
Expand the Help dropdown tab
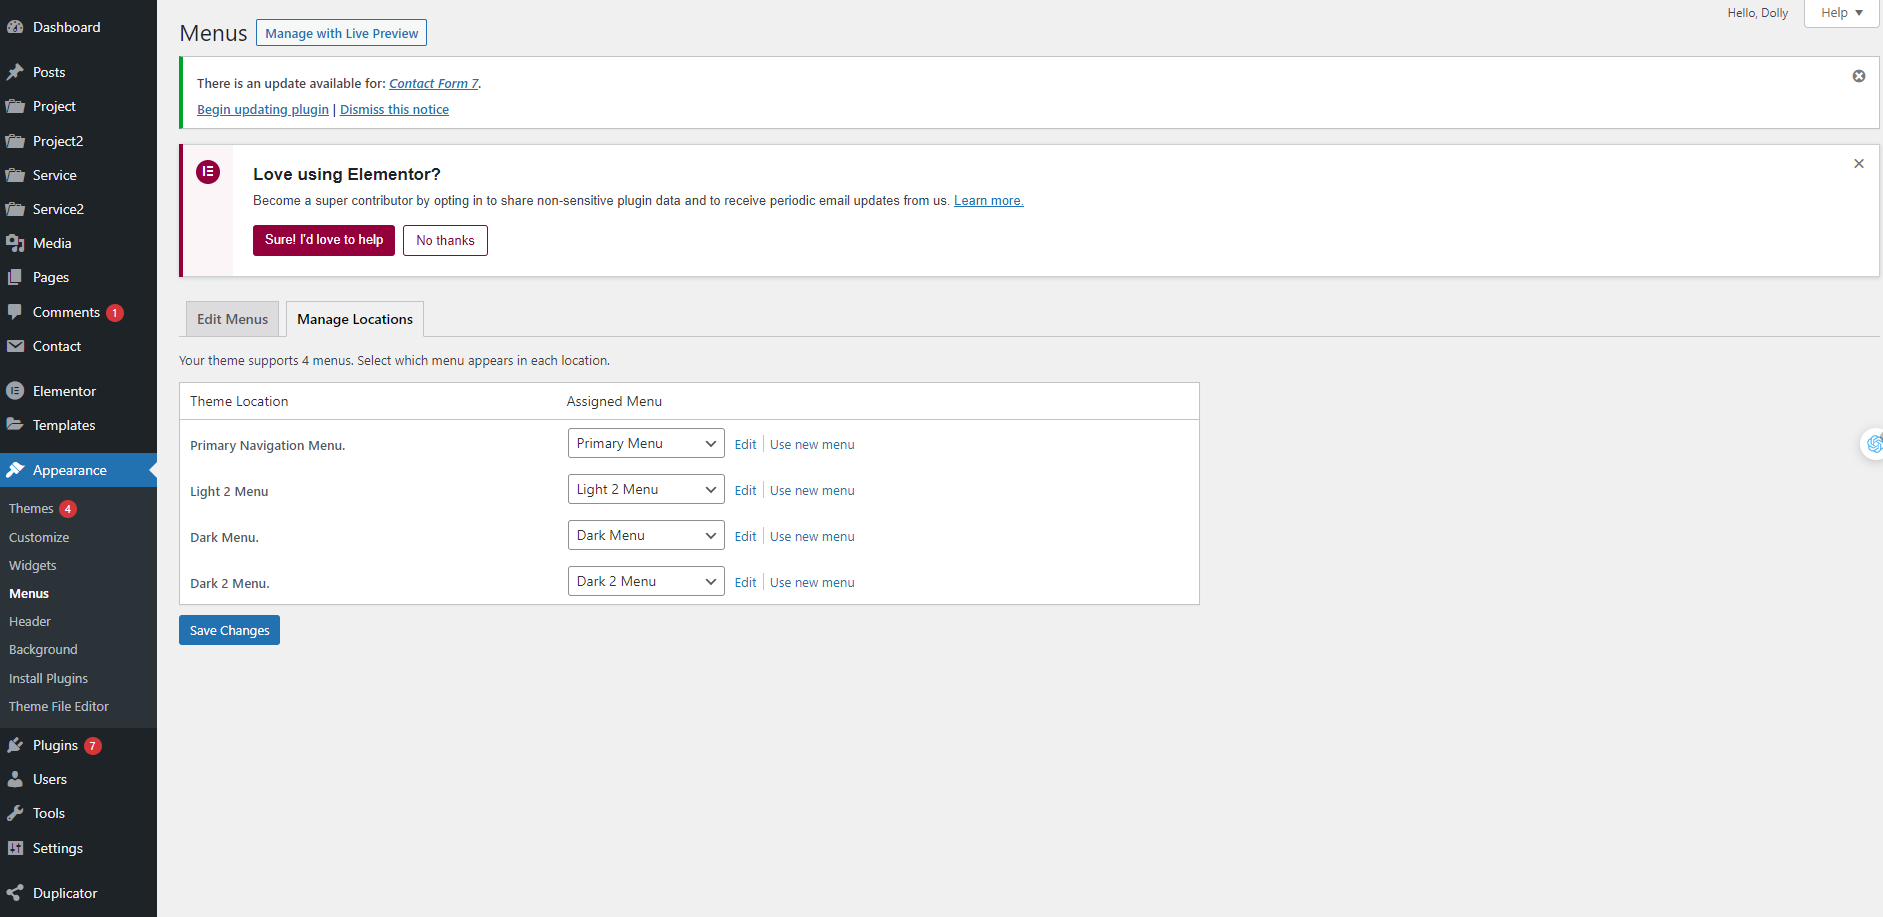click(1841, 13)
